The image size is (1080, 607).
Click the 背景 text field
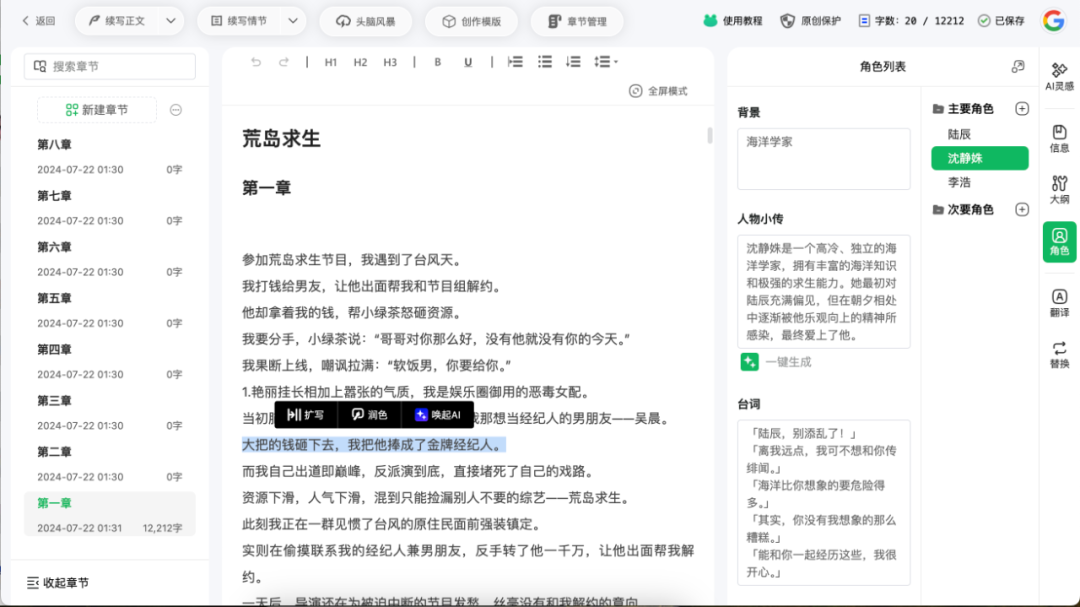(824, 158)
